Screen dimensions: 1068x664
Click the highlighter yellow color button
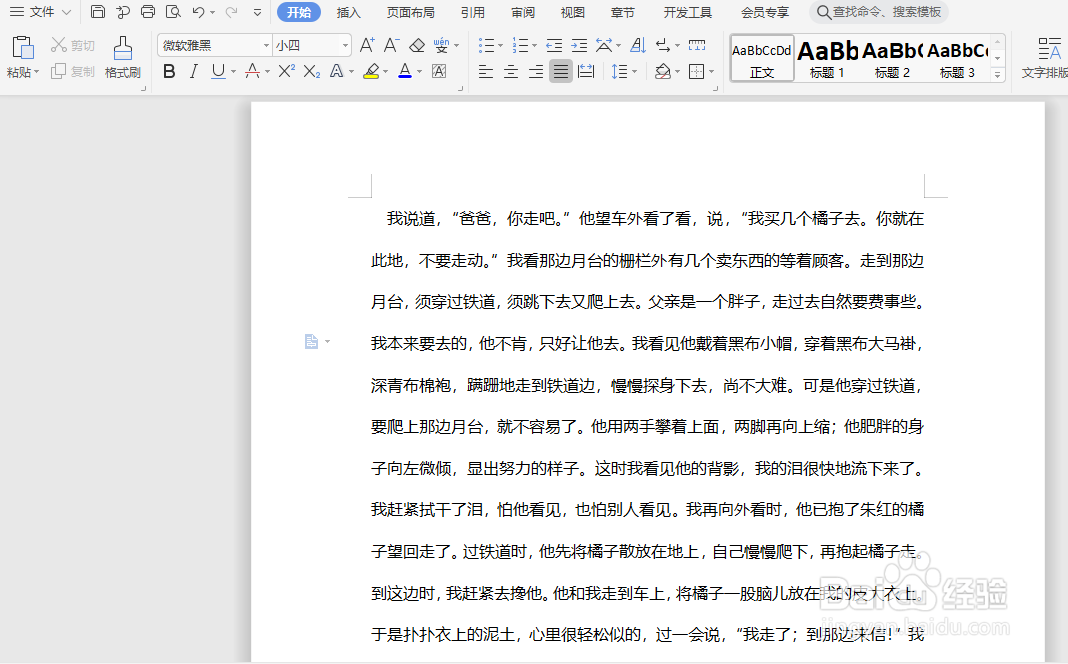[371, 71]
